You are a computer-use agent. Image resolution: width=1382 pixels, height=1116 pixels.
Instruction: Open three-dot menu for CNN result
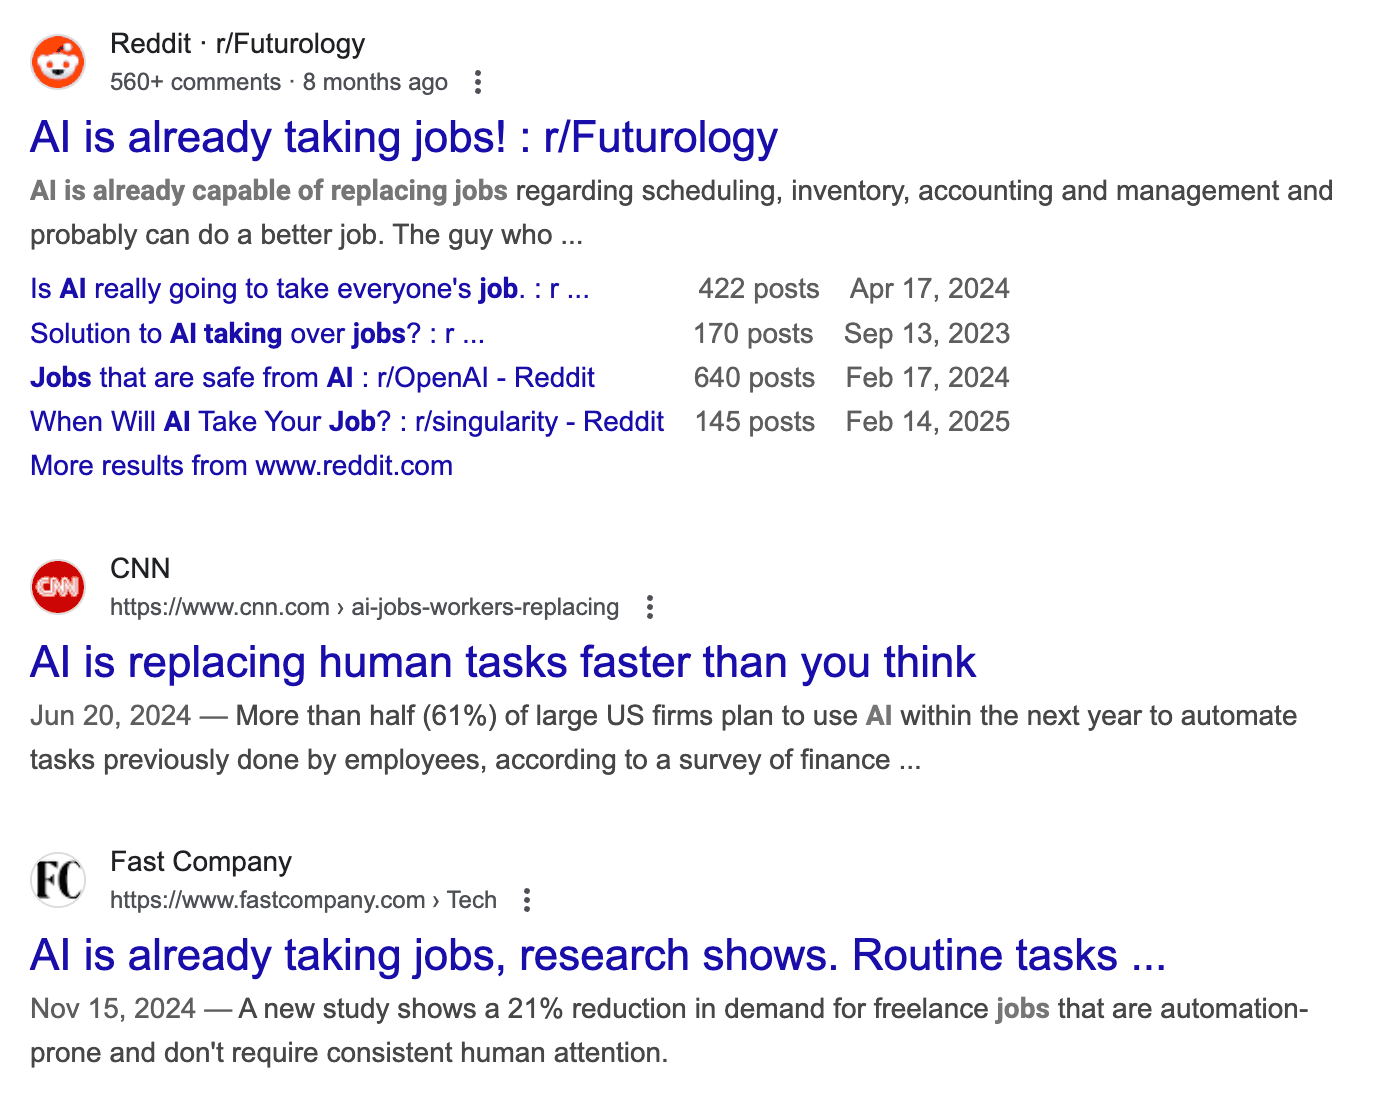coord(650,607)
